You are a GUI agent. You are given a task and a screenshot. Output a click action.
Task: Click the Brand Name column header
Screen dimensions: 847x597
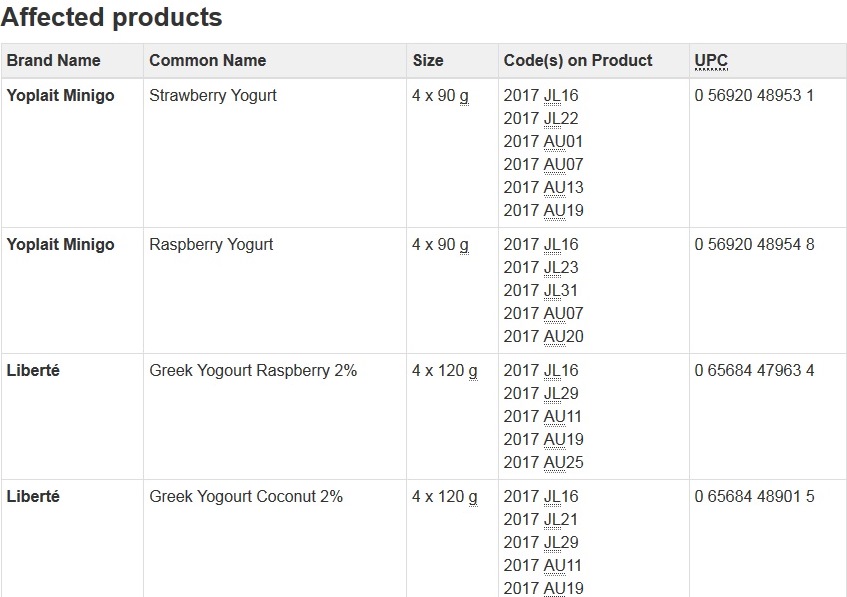point(54,61)
